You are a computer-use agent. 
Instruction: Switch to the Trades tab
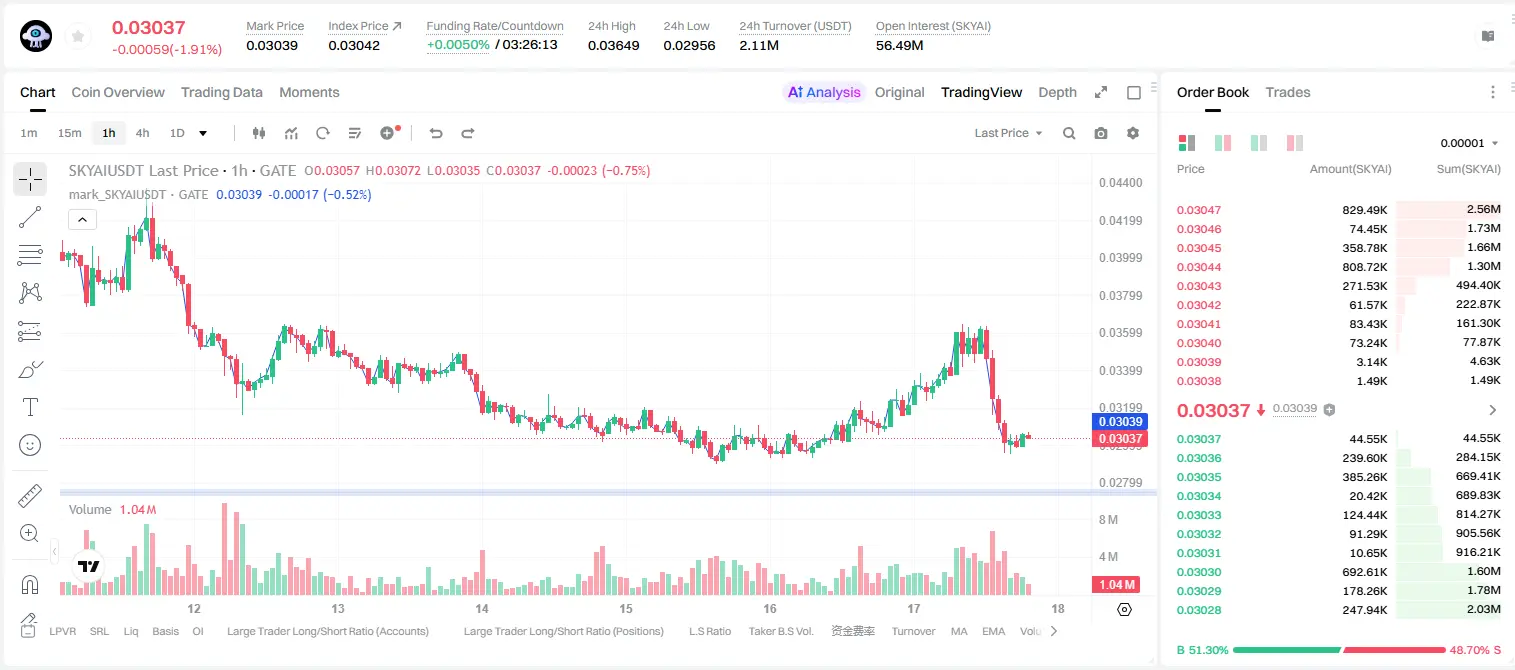[x=1288, y=92]
